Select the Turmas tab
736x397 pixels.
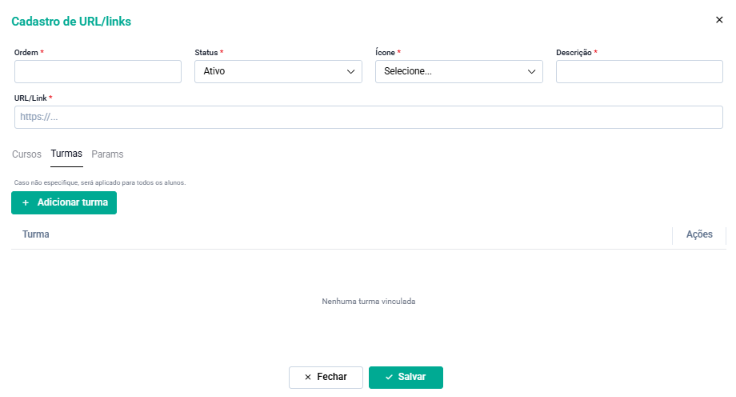pos(67,154)
